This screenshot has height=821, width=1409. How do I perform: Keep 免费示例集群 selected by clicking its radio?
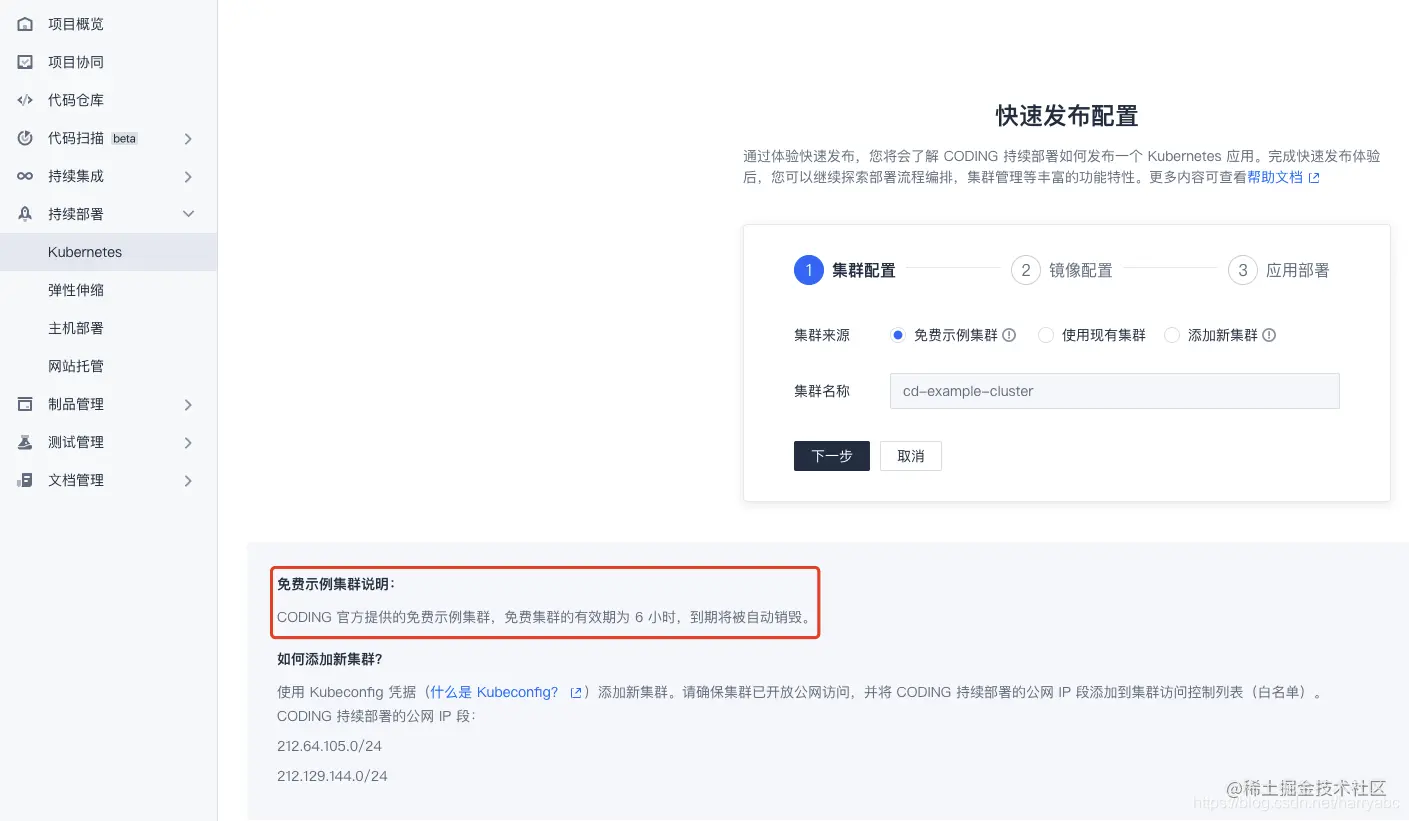(897, 335)
